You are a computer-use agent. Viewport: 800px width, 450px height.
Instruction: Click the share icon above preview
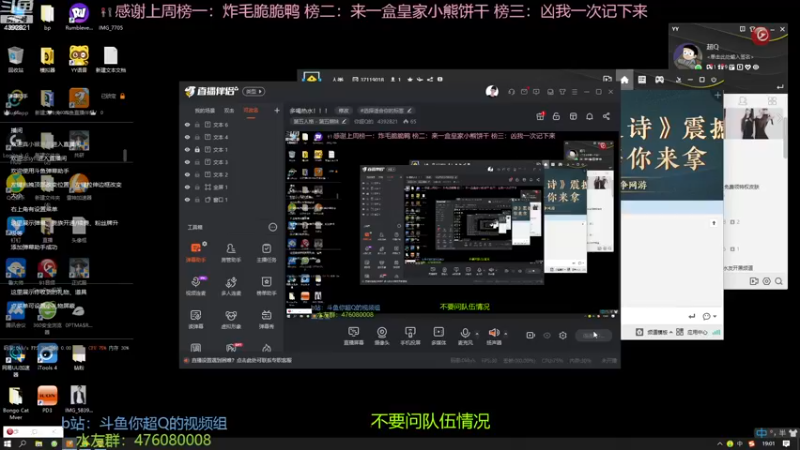coord(606,116)
